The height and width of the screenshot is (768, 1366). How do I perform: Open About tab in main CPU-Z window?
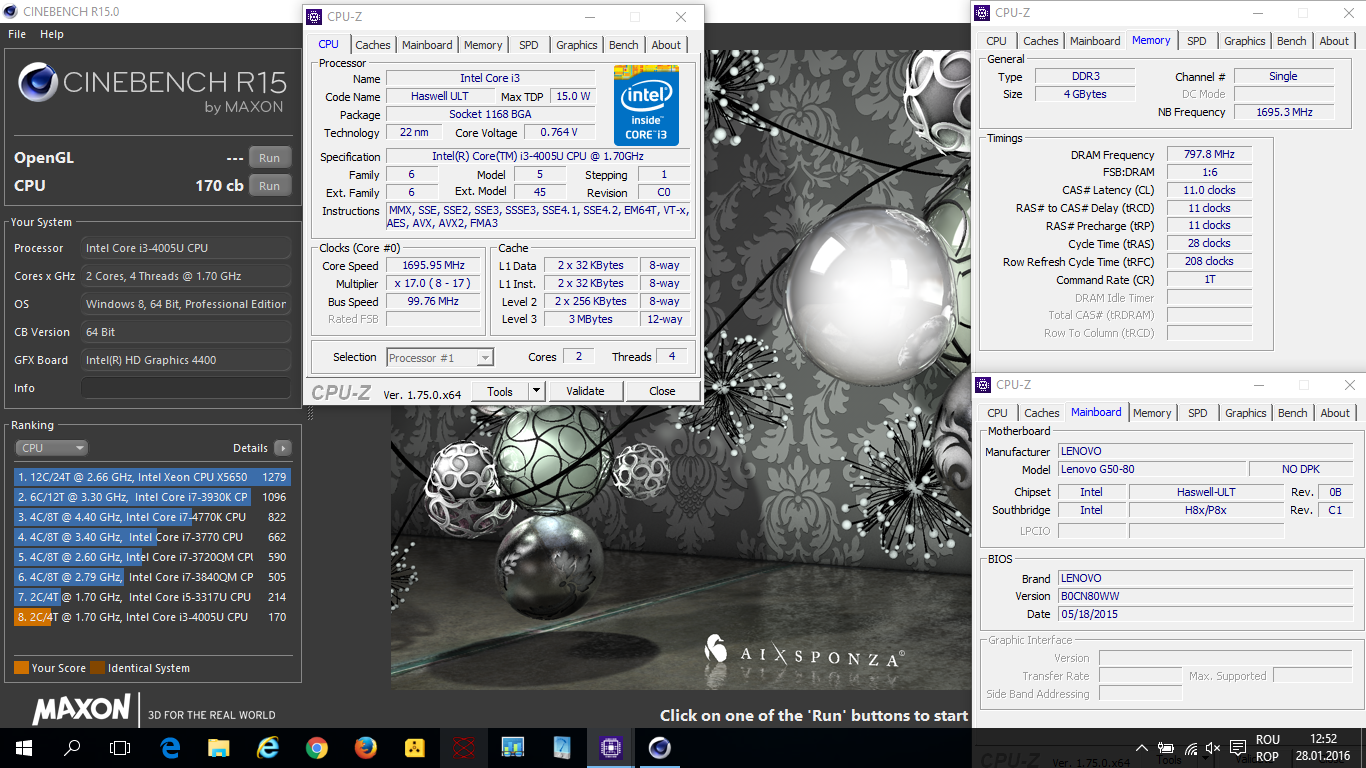coord(666,45)
